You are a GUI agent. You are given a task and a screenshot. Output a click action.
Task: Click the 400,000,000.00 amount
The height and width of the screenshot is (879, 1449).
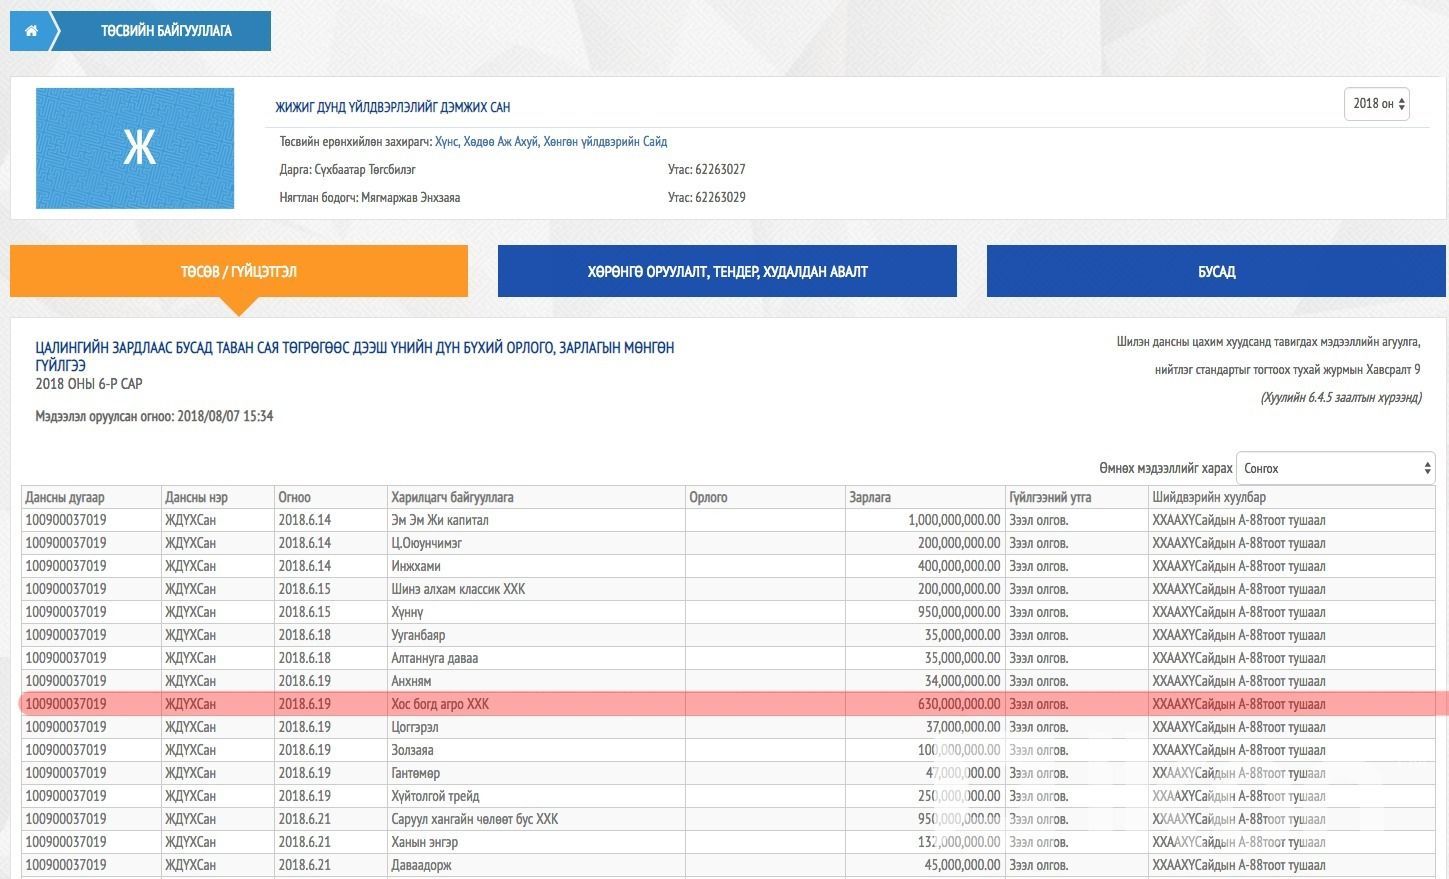[959, 566]
